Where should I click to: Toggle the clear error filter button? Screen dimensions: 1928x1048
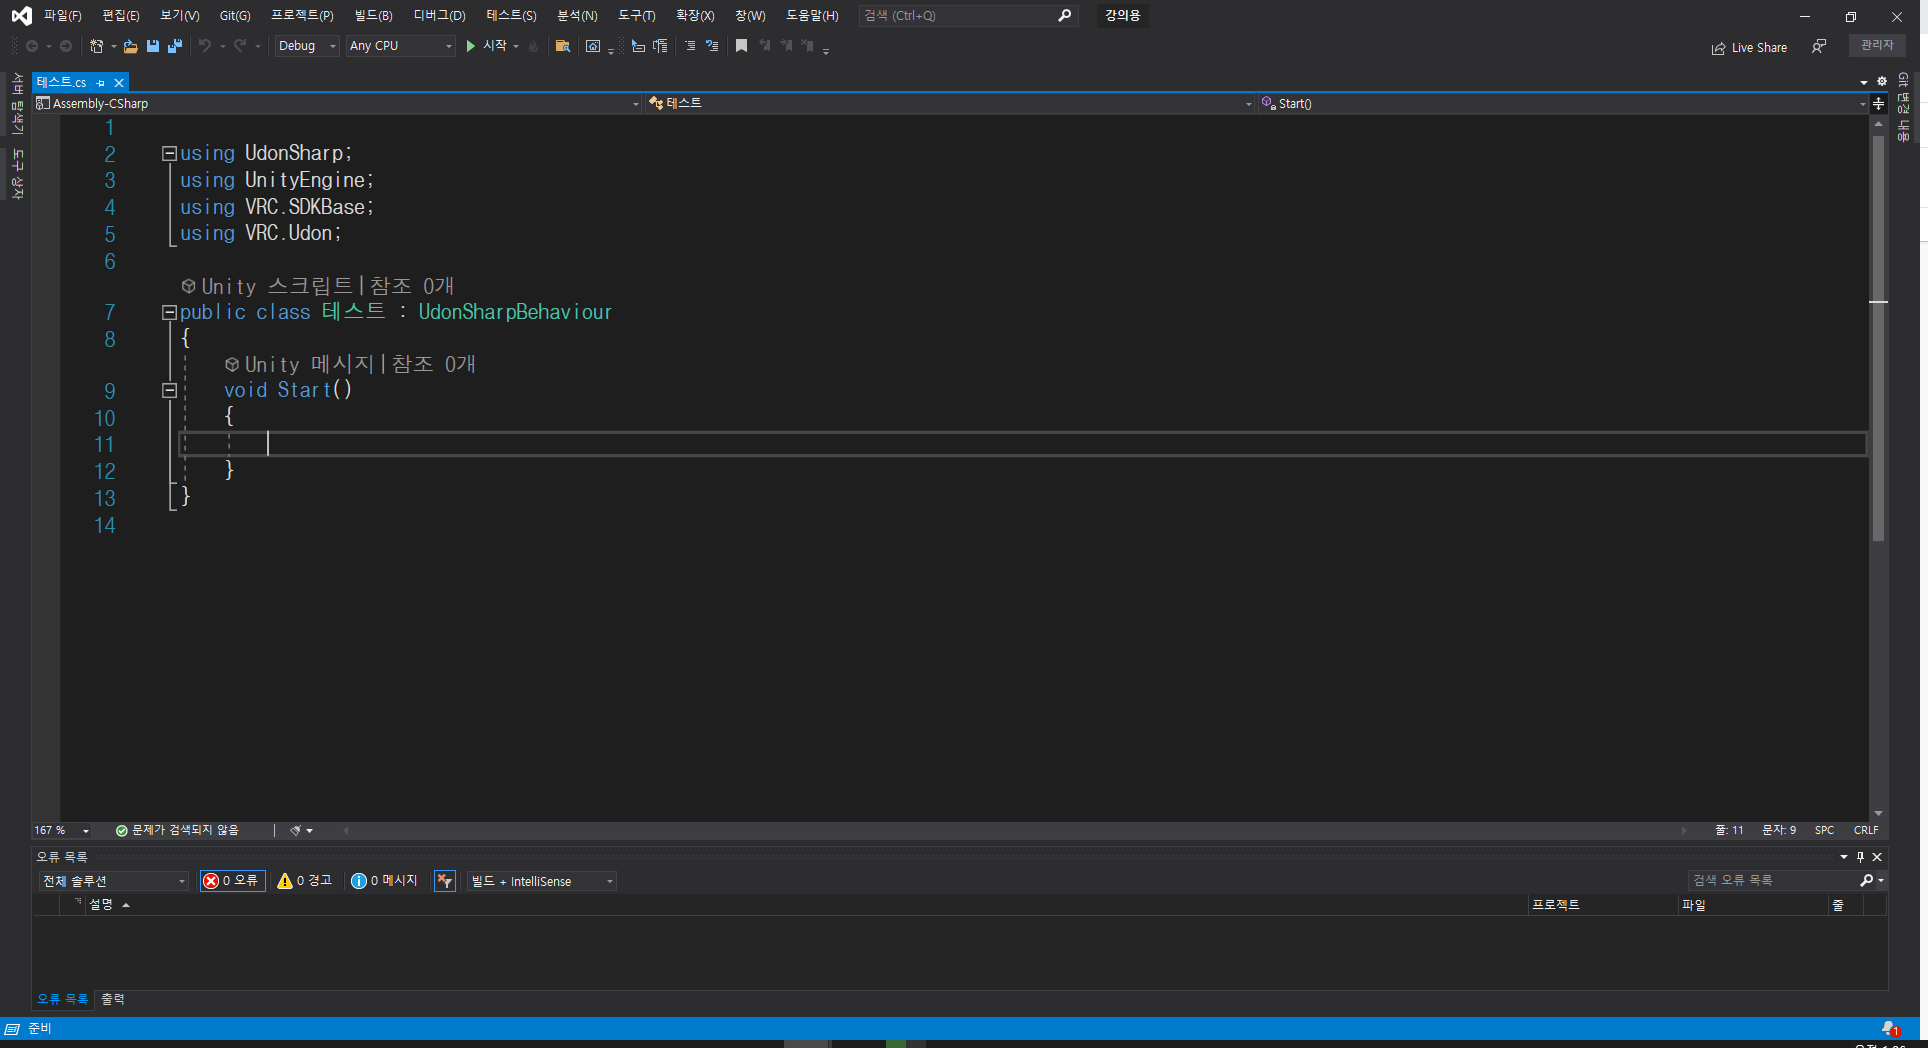coord(445,881)
